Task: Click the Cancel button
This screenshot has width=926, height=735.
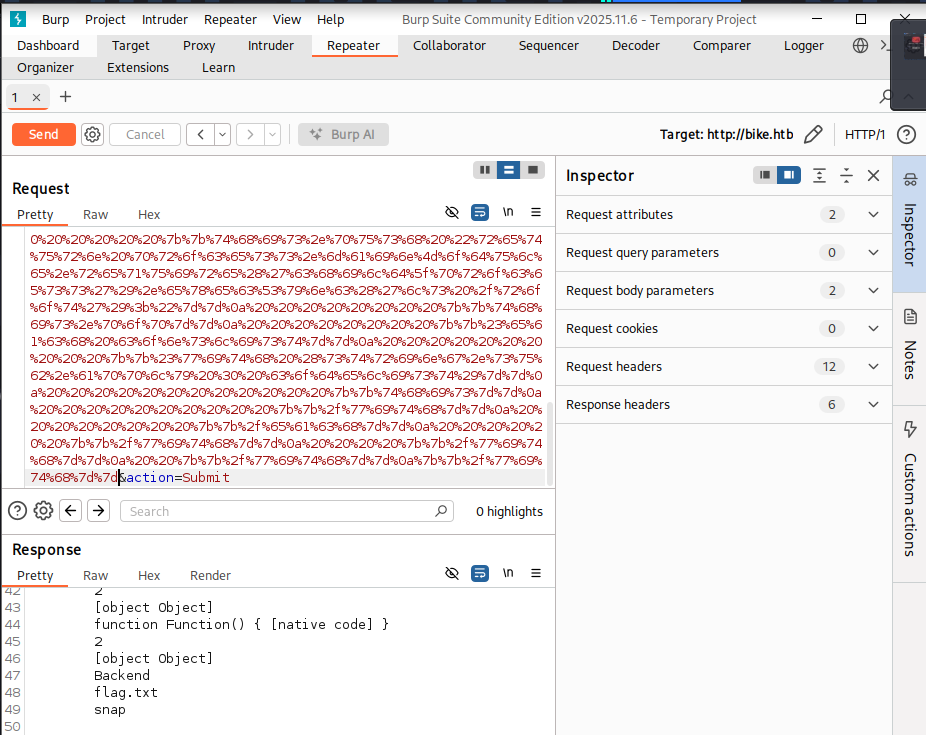Action: pos(144,134)
